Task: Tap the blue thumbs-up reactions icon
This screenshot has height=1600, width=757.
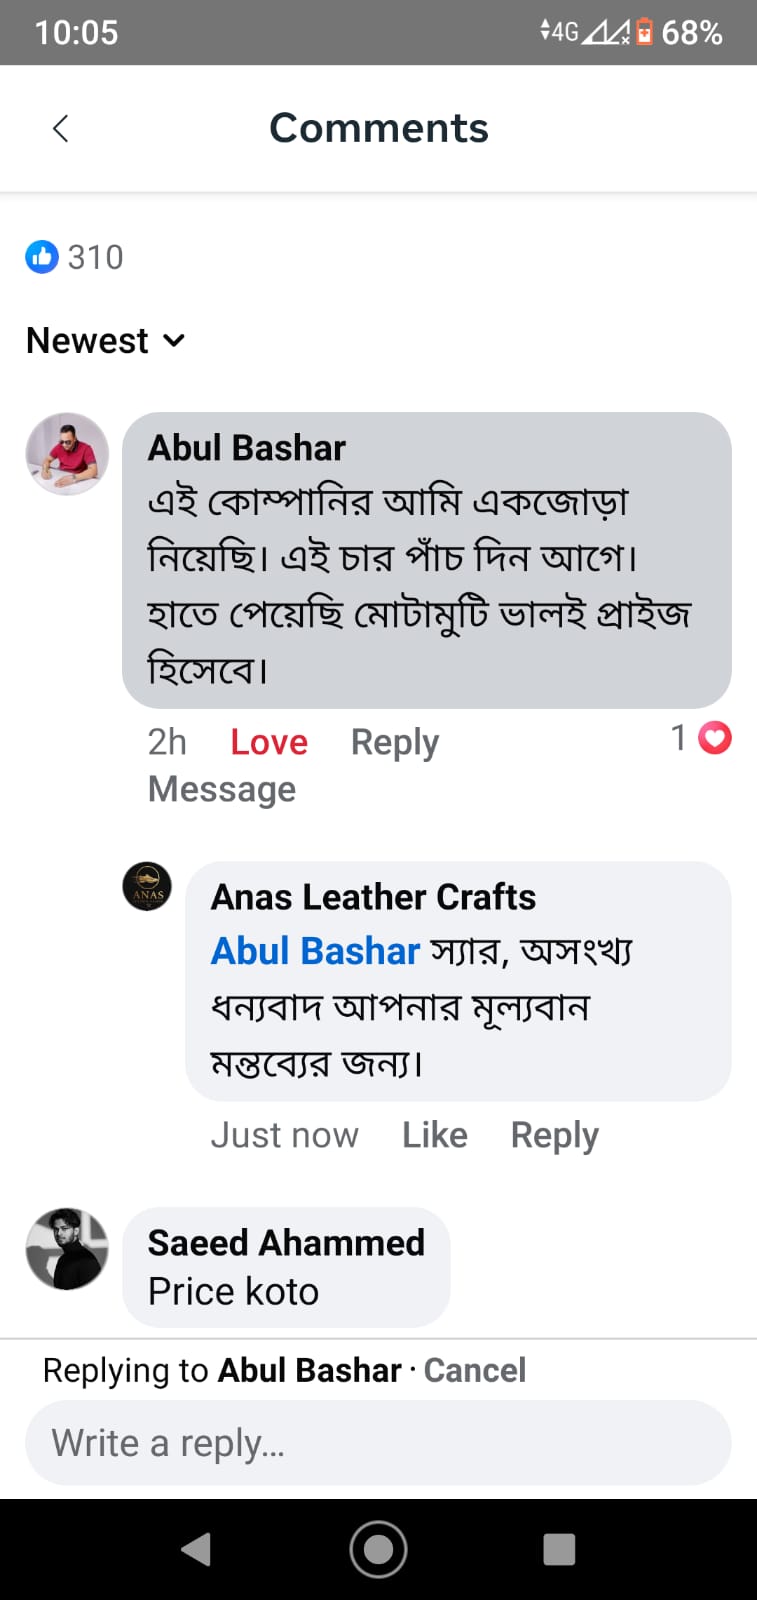Action: (x=42, y=257)
